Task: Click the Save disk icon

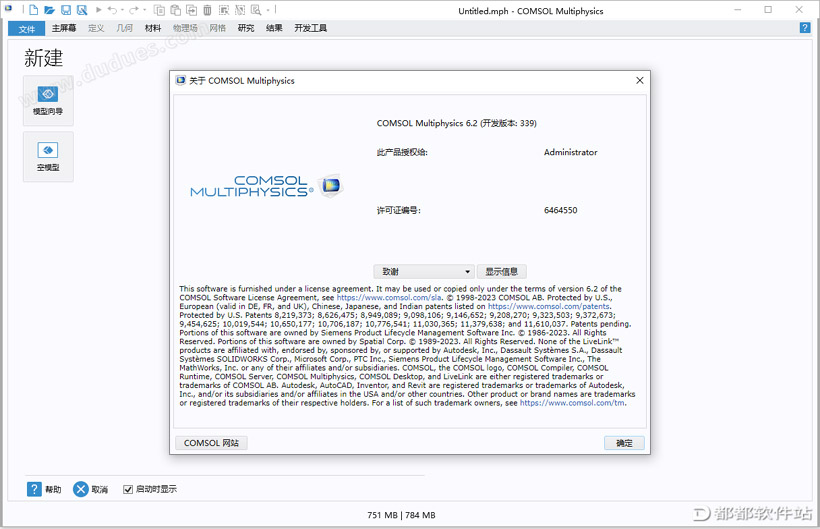Action: (x=66, y=10)
